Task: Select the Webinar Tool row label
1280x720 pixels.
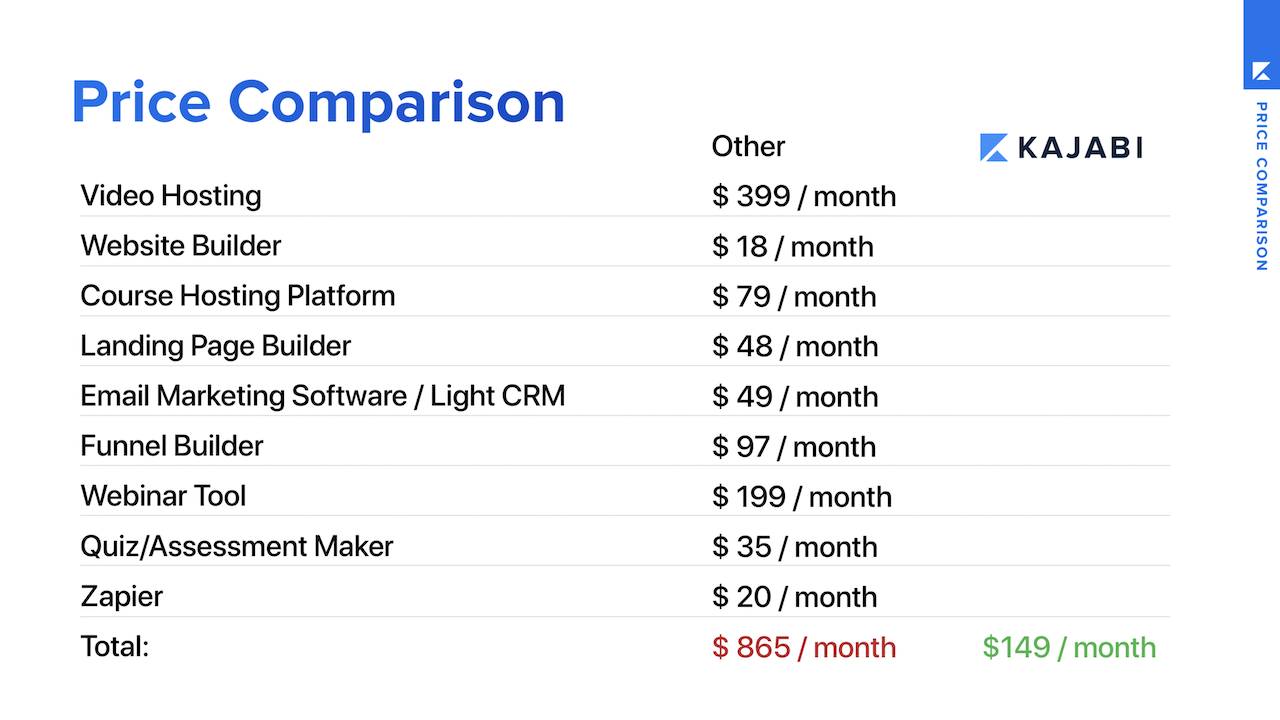Action: pos(163,495)
